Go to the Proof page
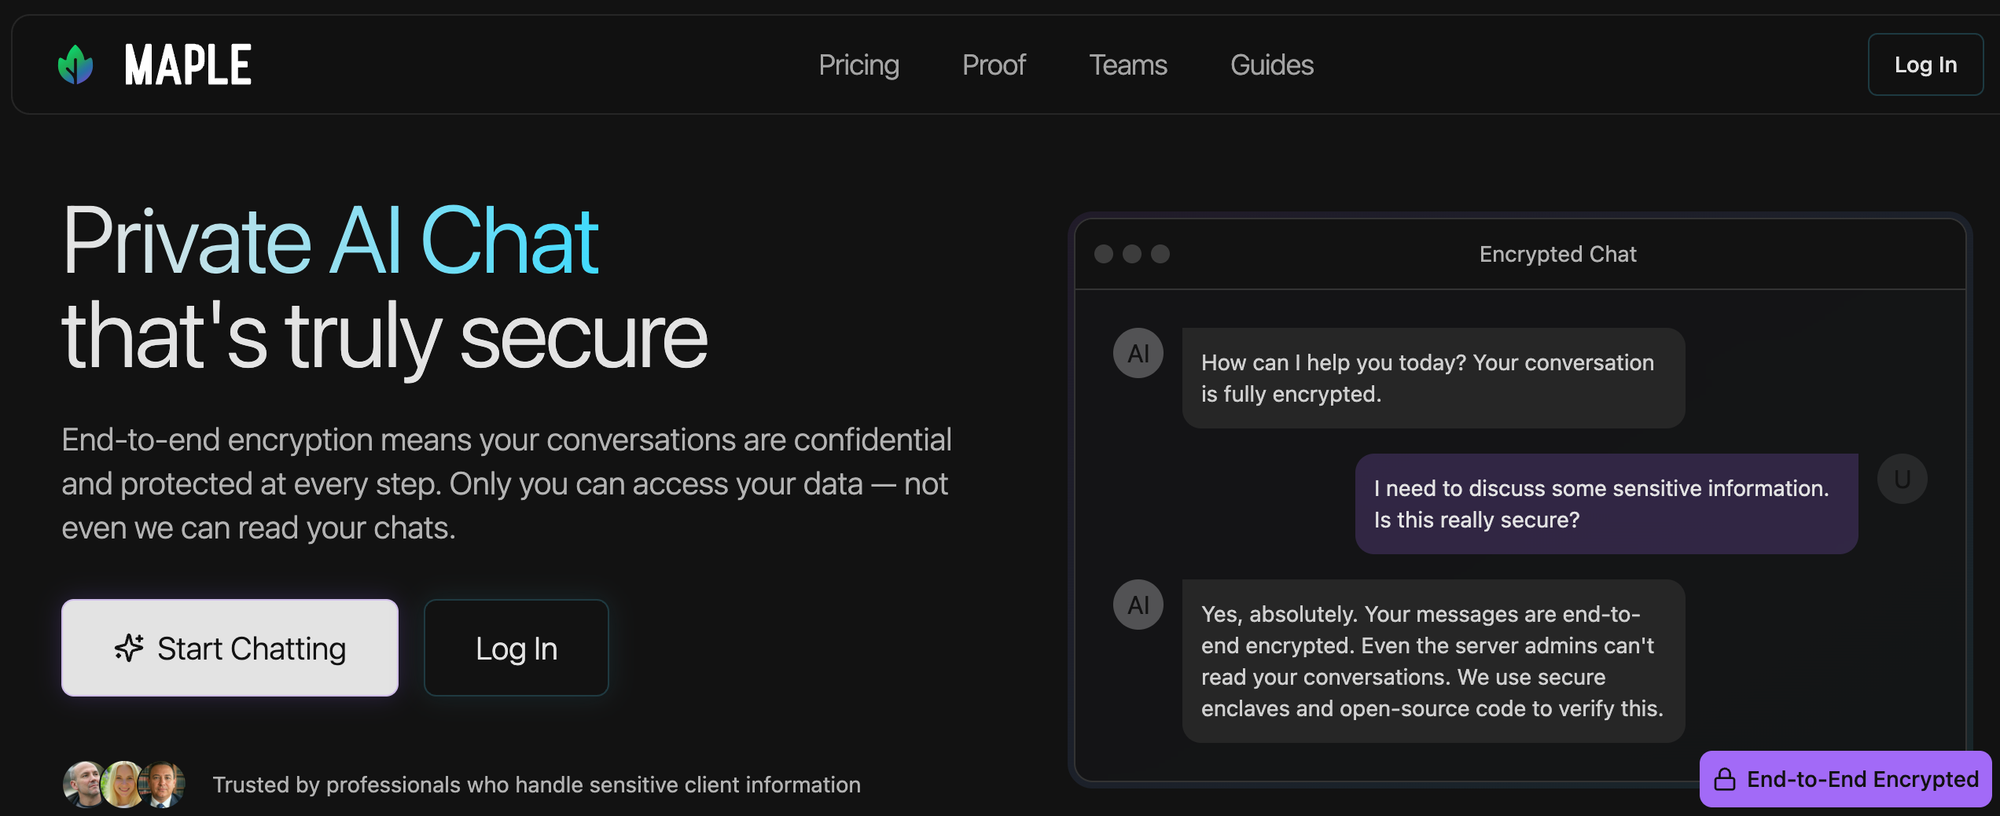The height and width of the screenshot is (816, 2000). click(993, 65)
